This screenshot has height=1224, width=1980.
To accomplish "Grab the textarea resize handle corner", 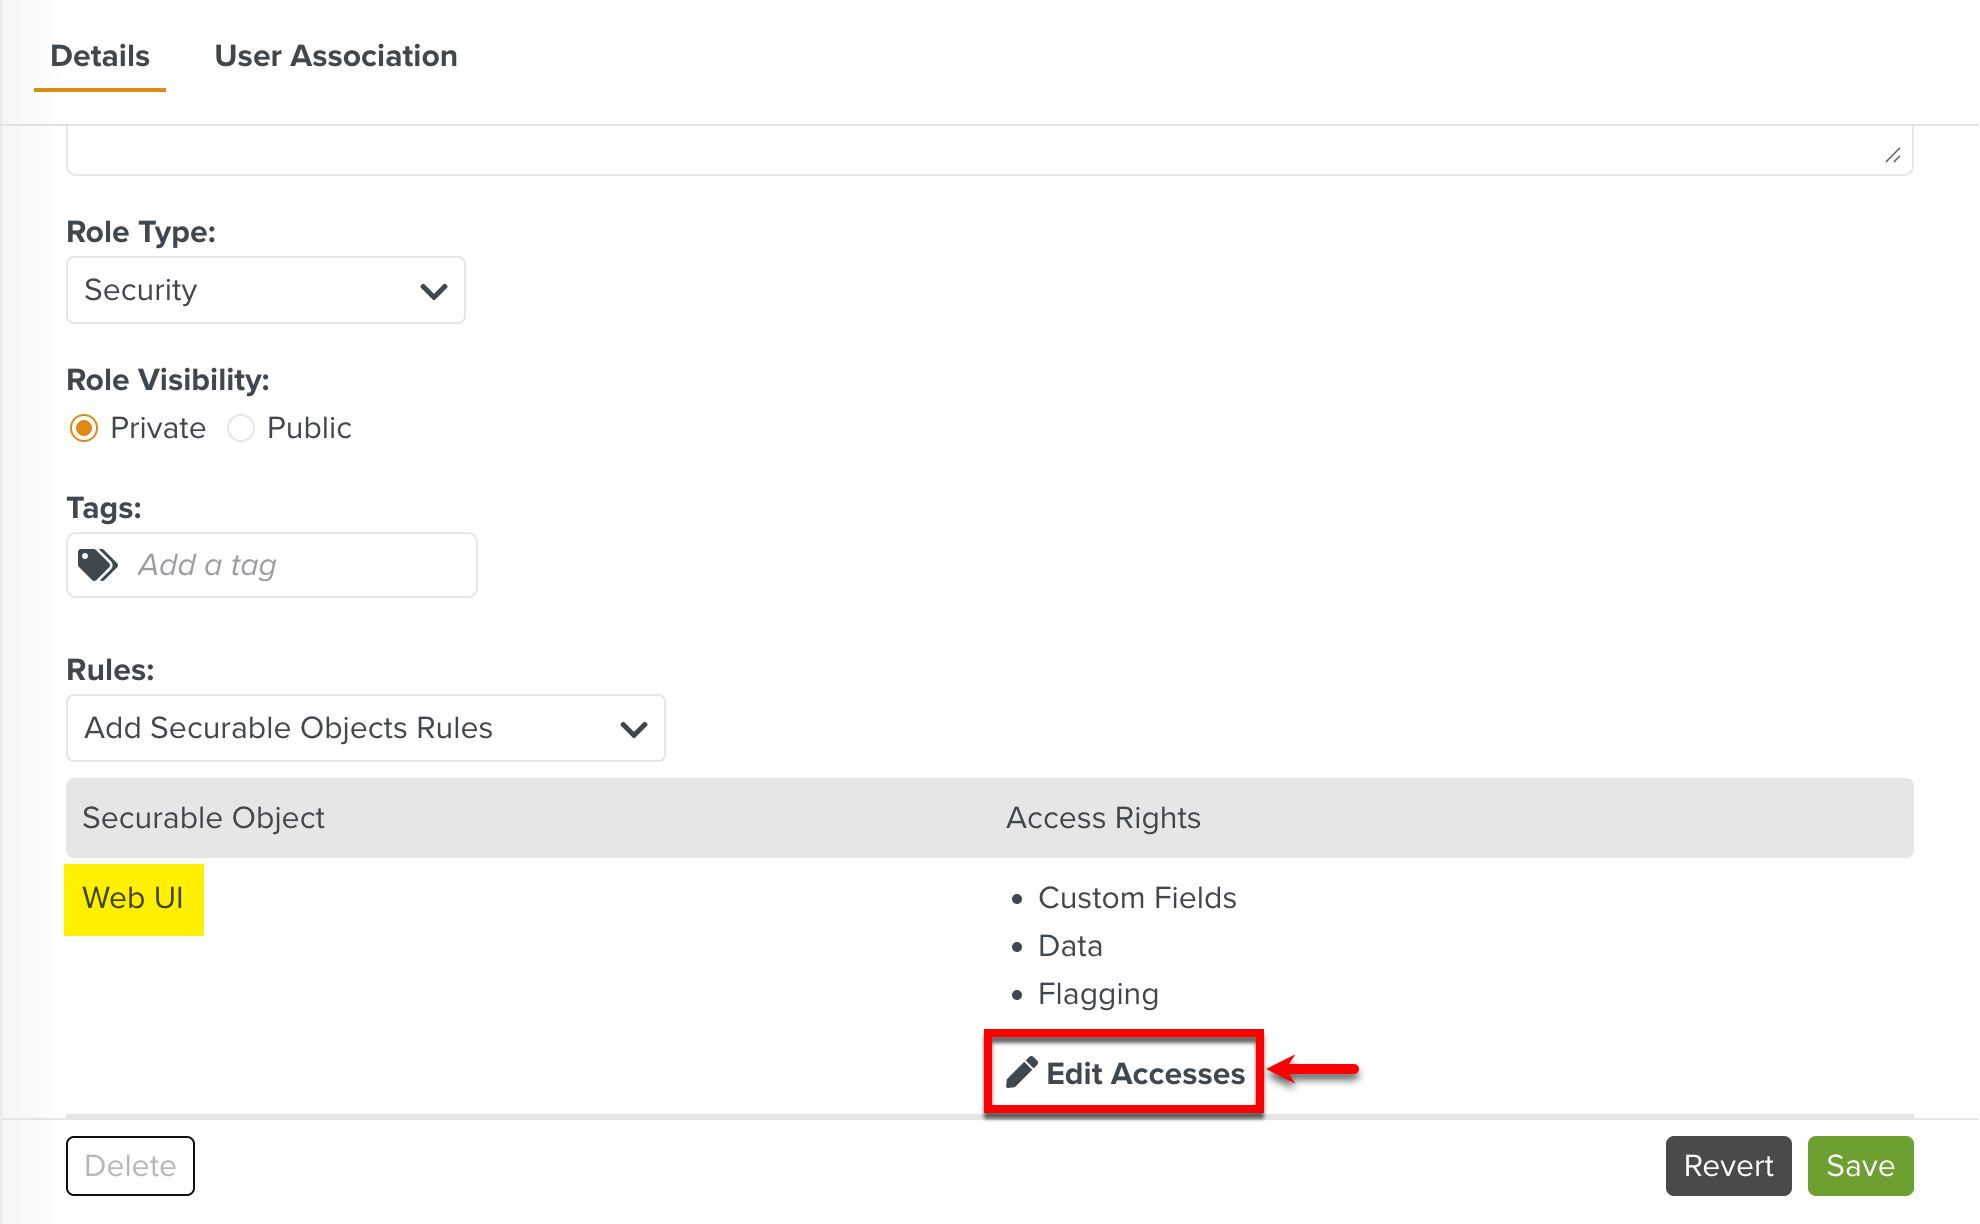I will click(x=1892, y=155).
